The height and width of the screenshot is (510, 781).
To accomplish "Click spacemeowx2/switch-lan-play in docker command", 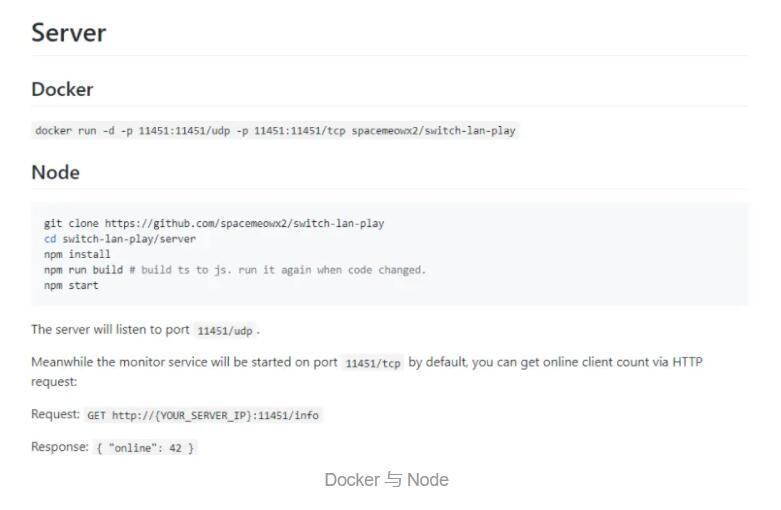I will (433, 130).
